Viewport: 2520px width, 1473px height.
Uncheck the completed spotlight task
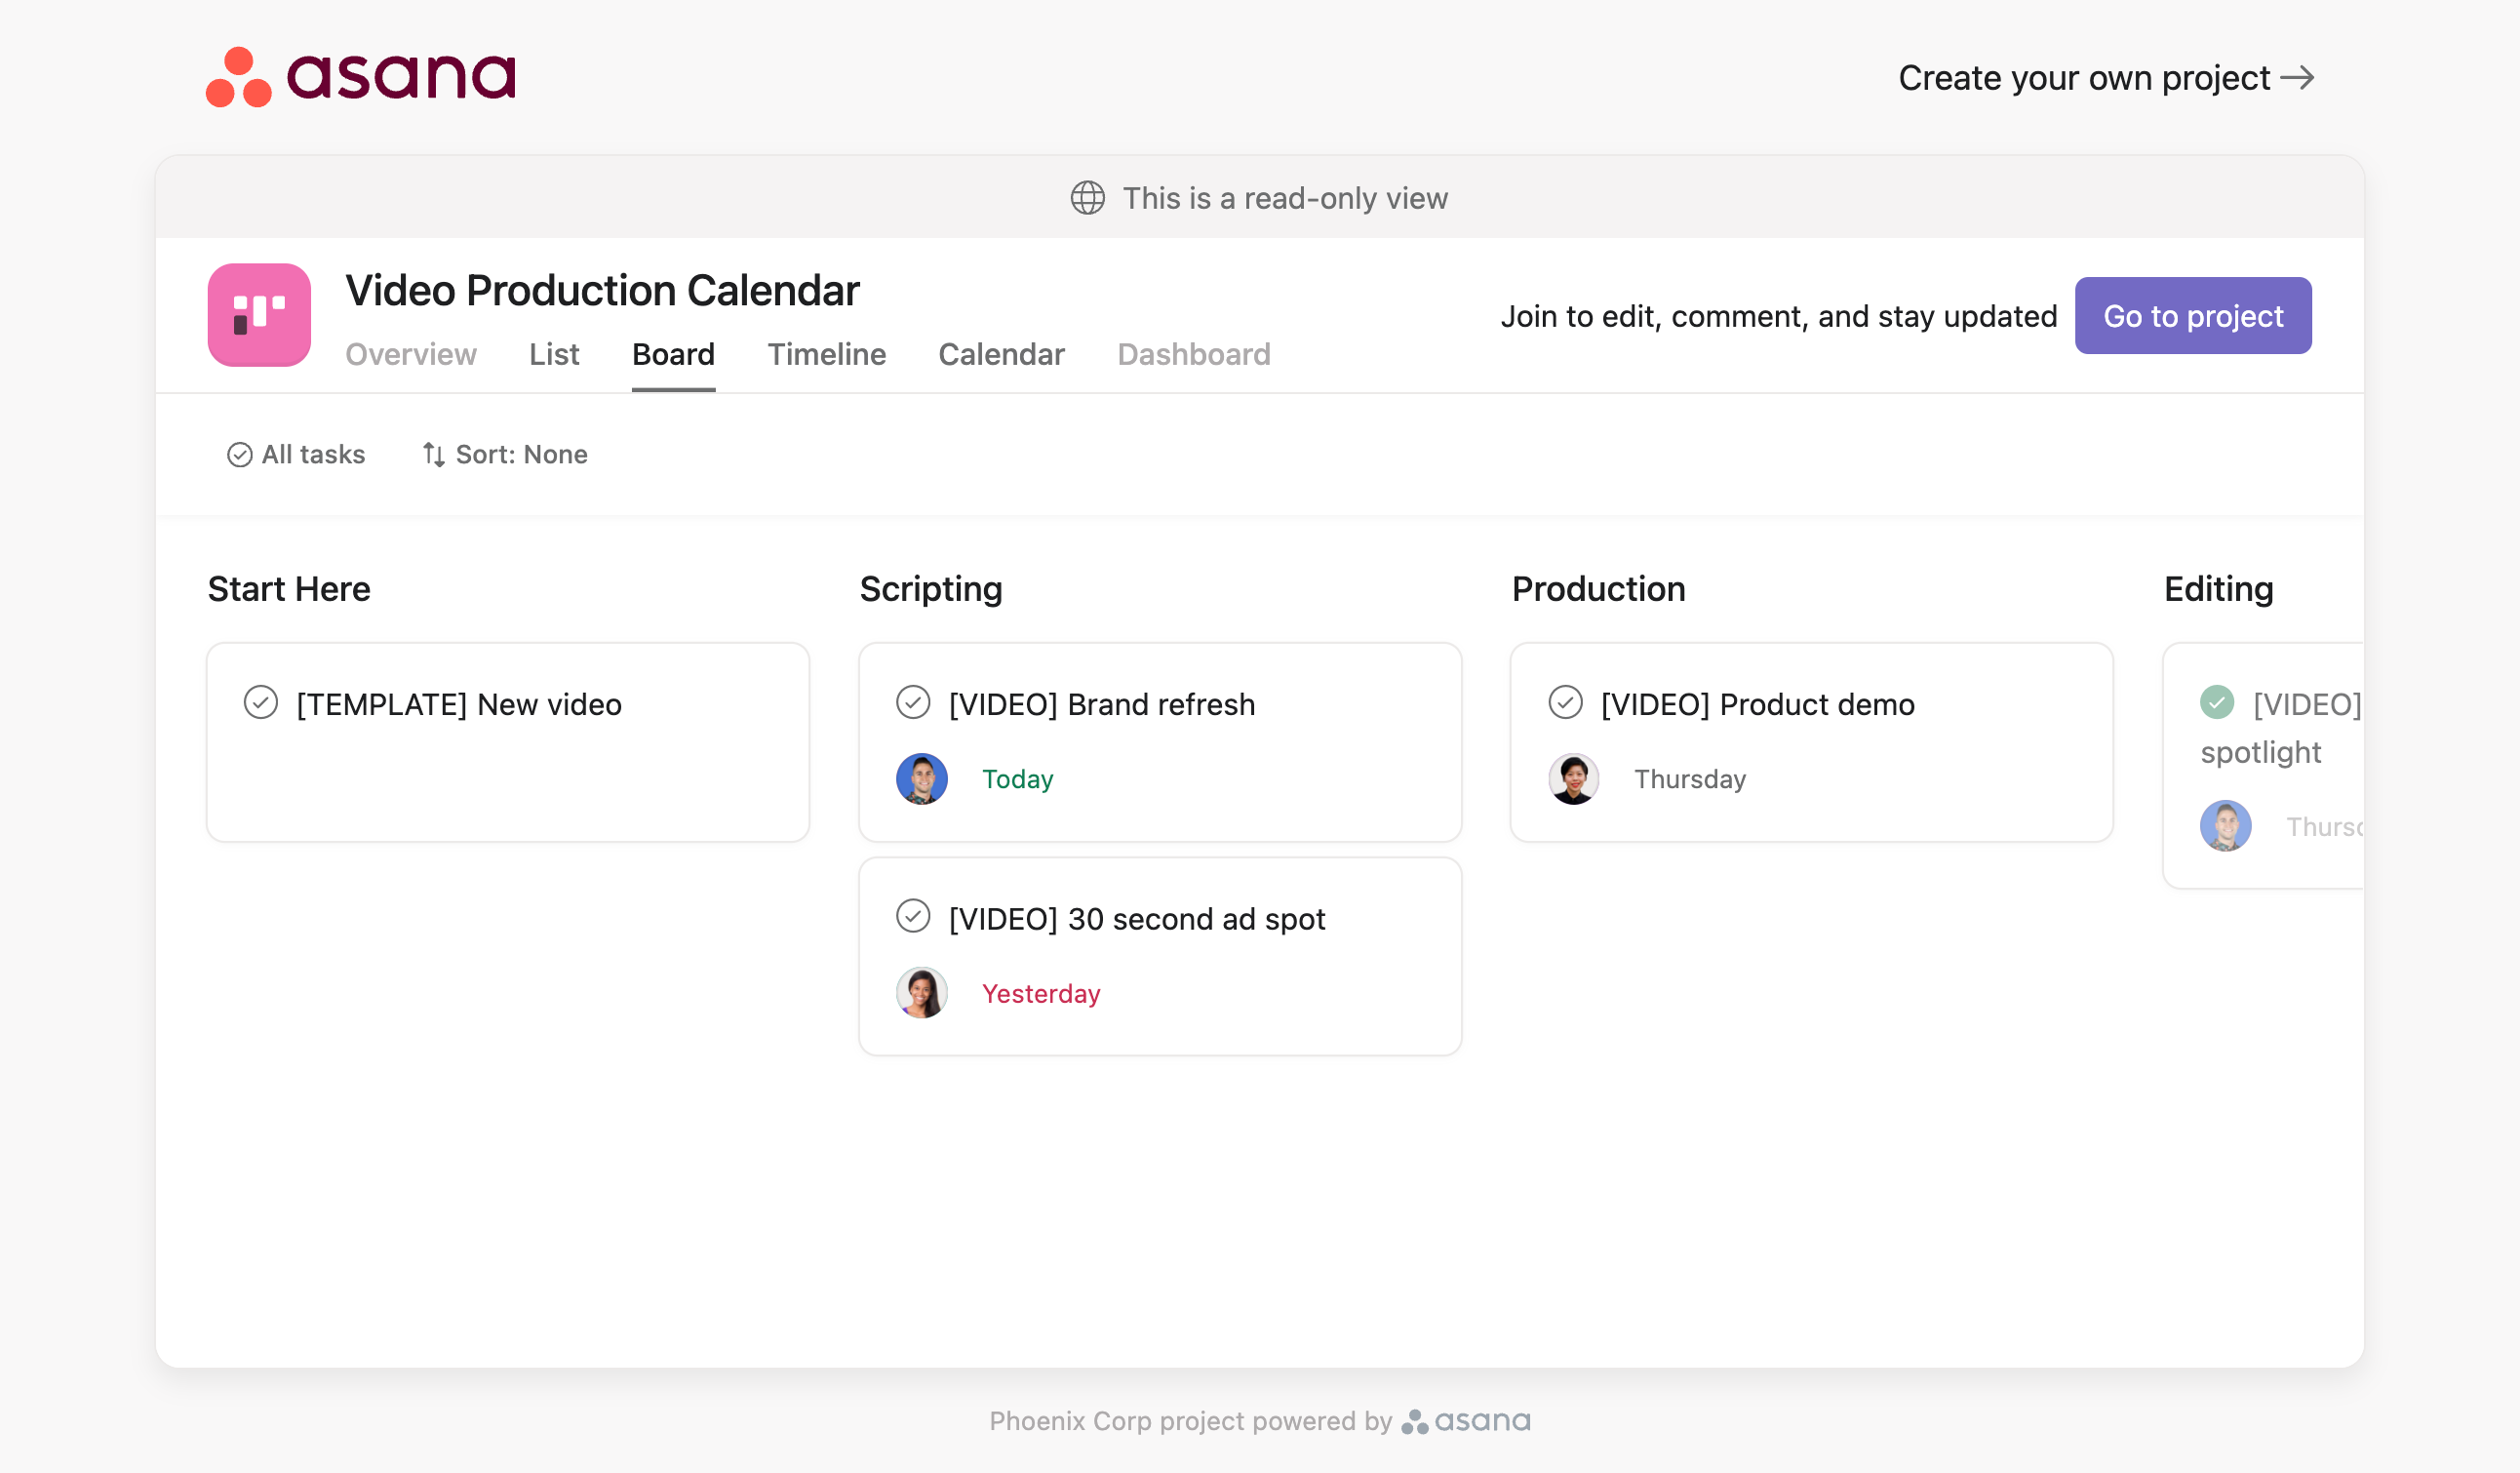pos(2217,703)
